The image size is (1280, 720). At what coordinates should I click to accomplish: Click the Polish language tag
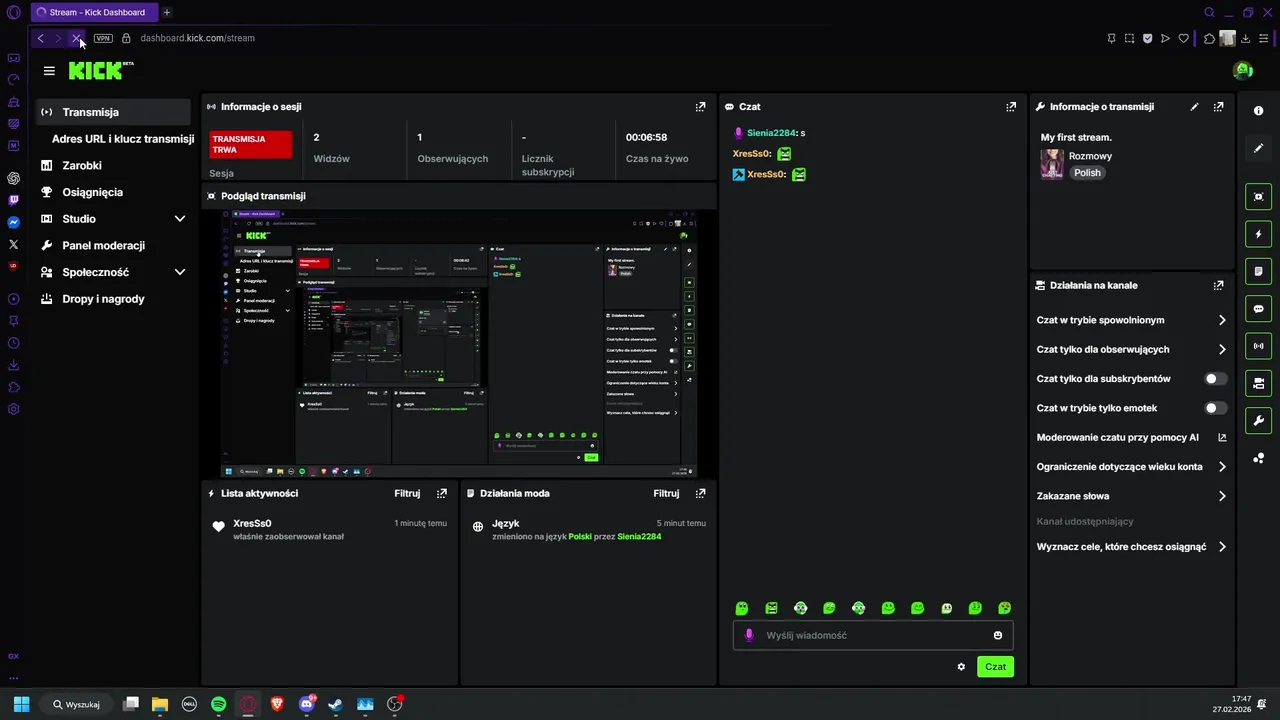coord(1087,173)
